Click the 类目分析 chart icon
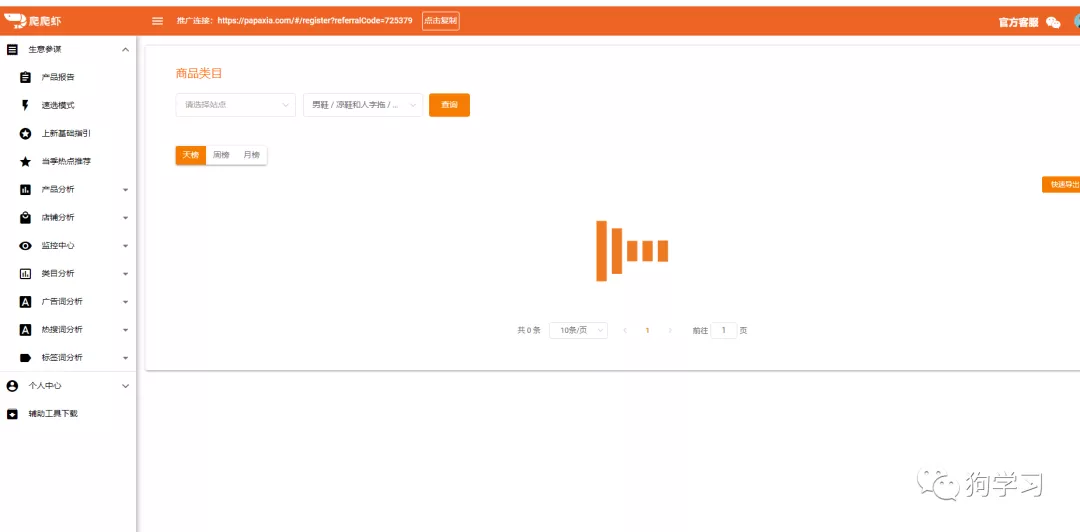This screenshot has height=532, width=1080. [x=25, y=274]
